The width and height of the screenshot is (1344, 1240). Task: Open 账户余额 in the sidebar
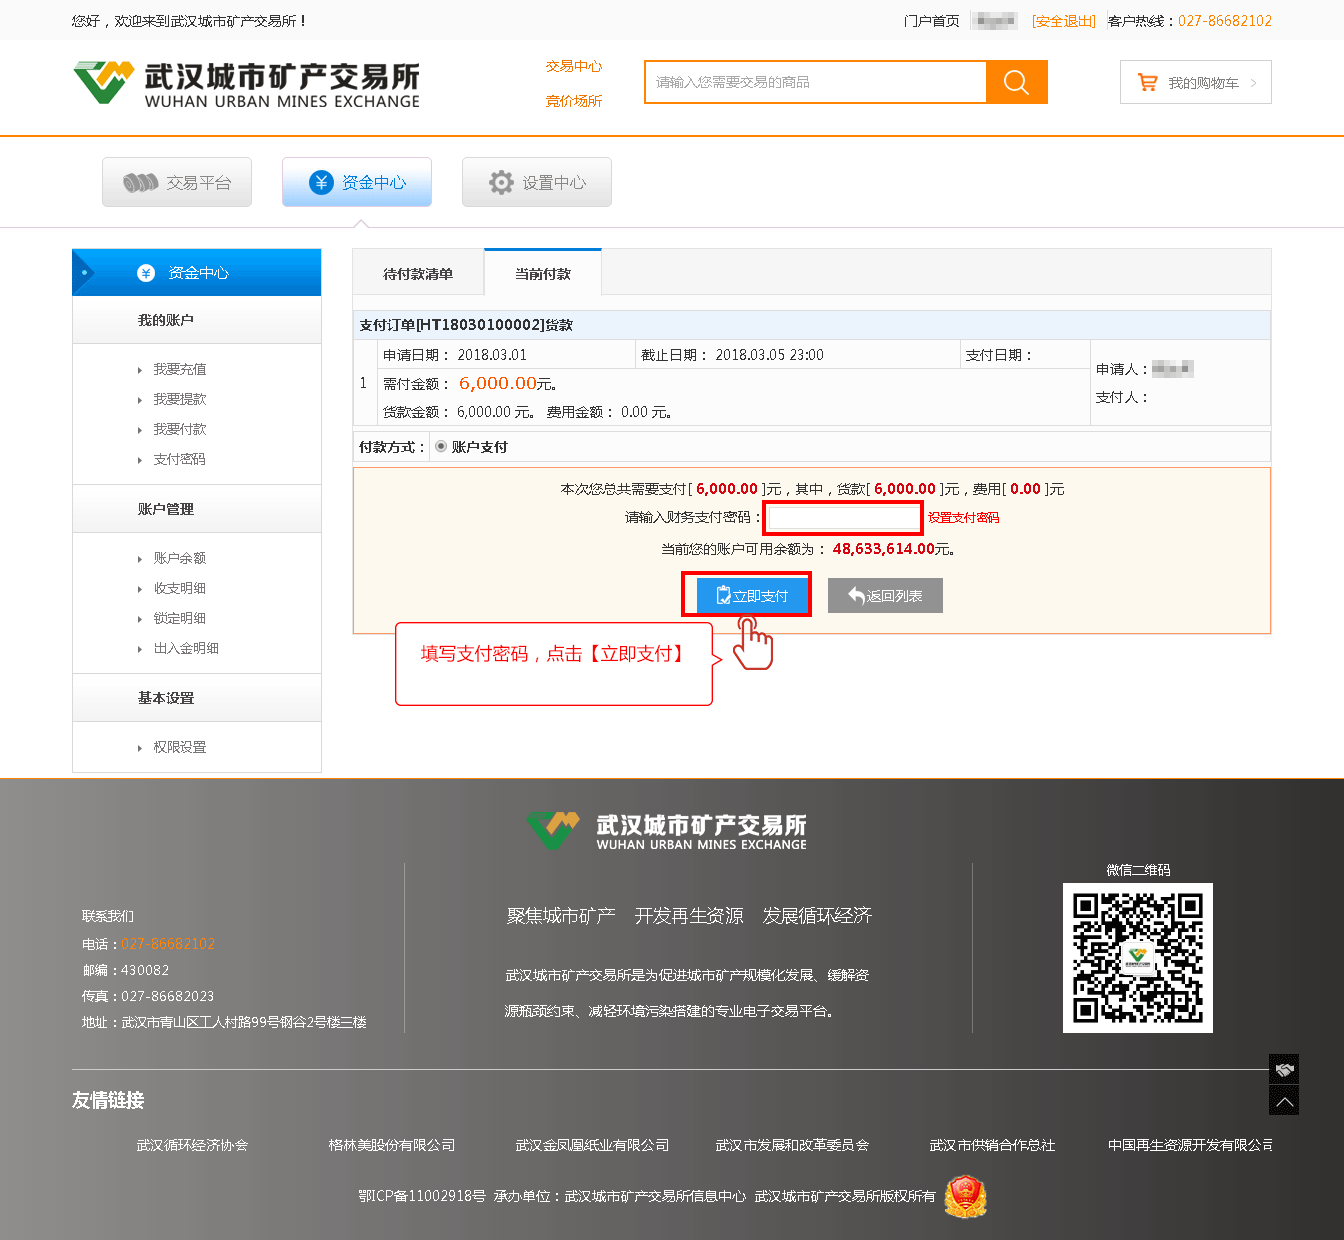pyautogui.click(x=180, y=558)
